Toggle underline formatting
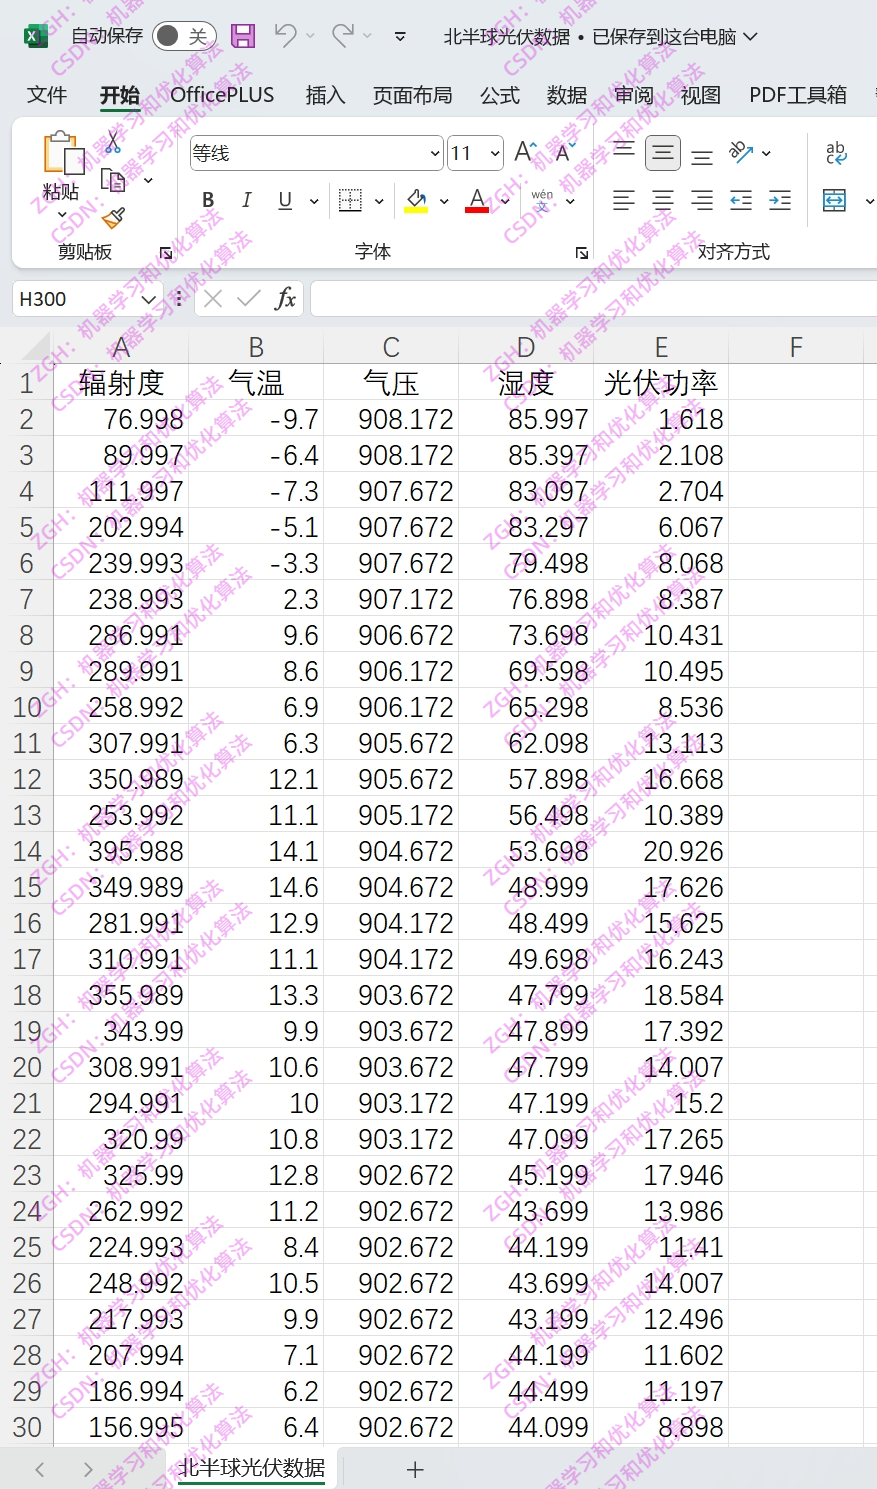 pos(284,200)
